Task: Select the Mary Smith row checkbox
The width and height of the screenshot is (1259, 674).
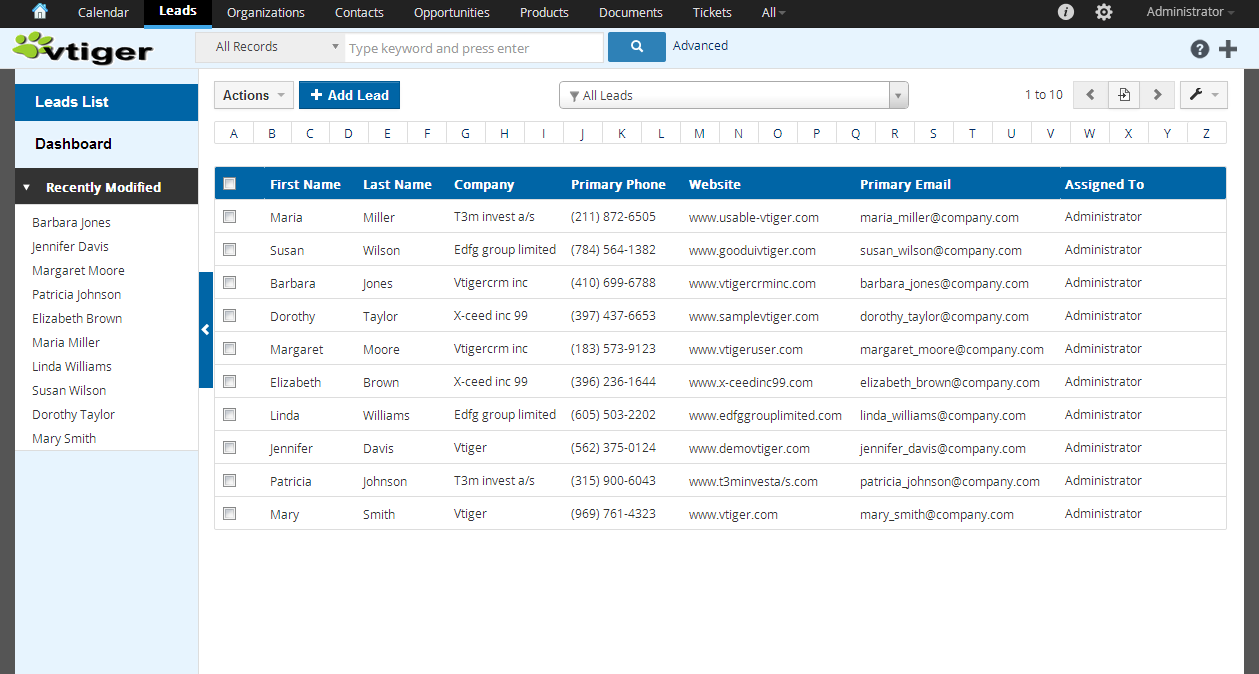Action: (x=230, y=514)
